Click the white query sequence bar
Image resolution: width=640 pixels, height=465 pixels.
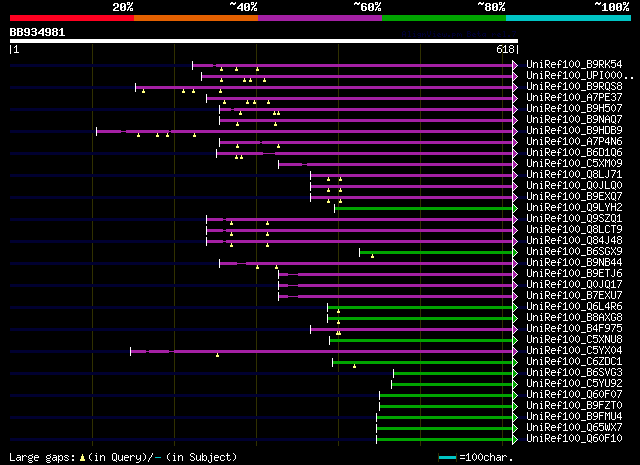pos(264,41)
